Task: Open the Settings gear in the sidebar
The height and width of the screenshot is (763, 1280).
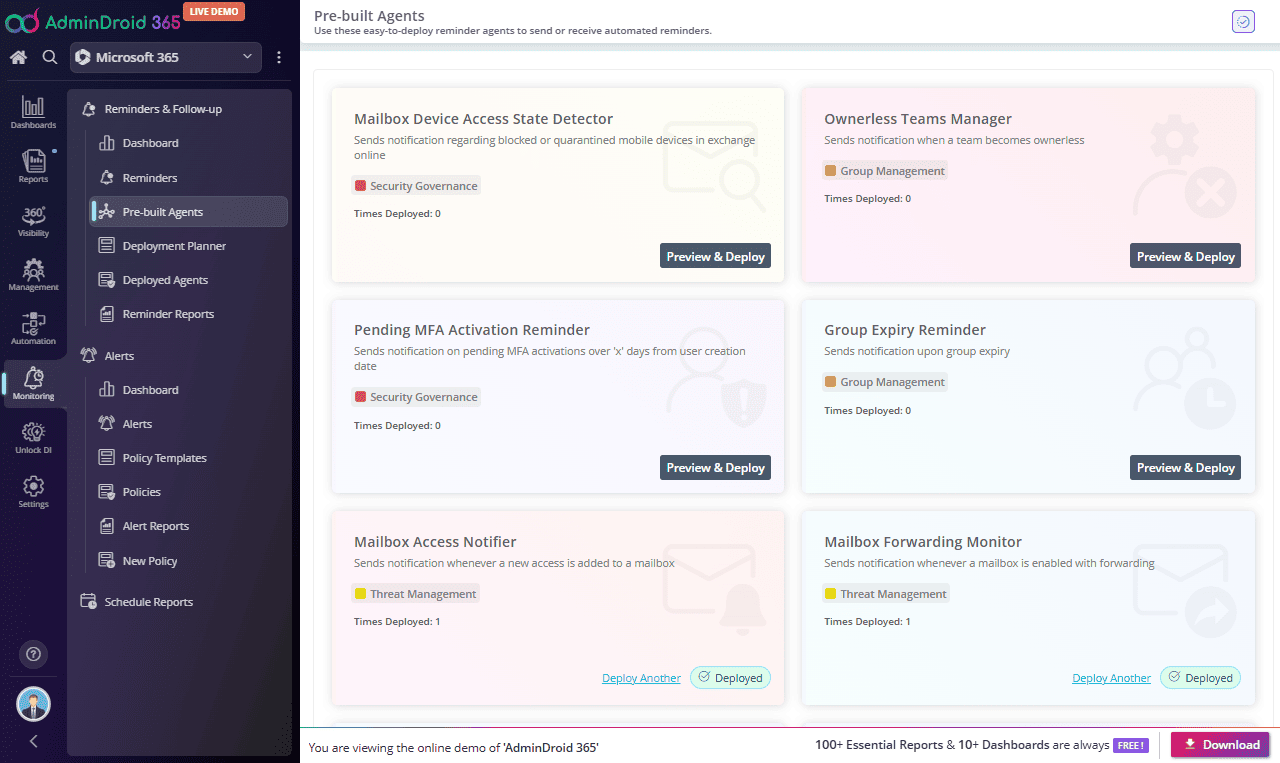Action: pyautogui.click(x=33, y=491)
